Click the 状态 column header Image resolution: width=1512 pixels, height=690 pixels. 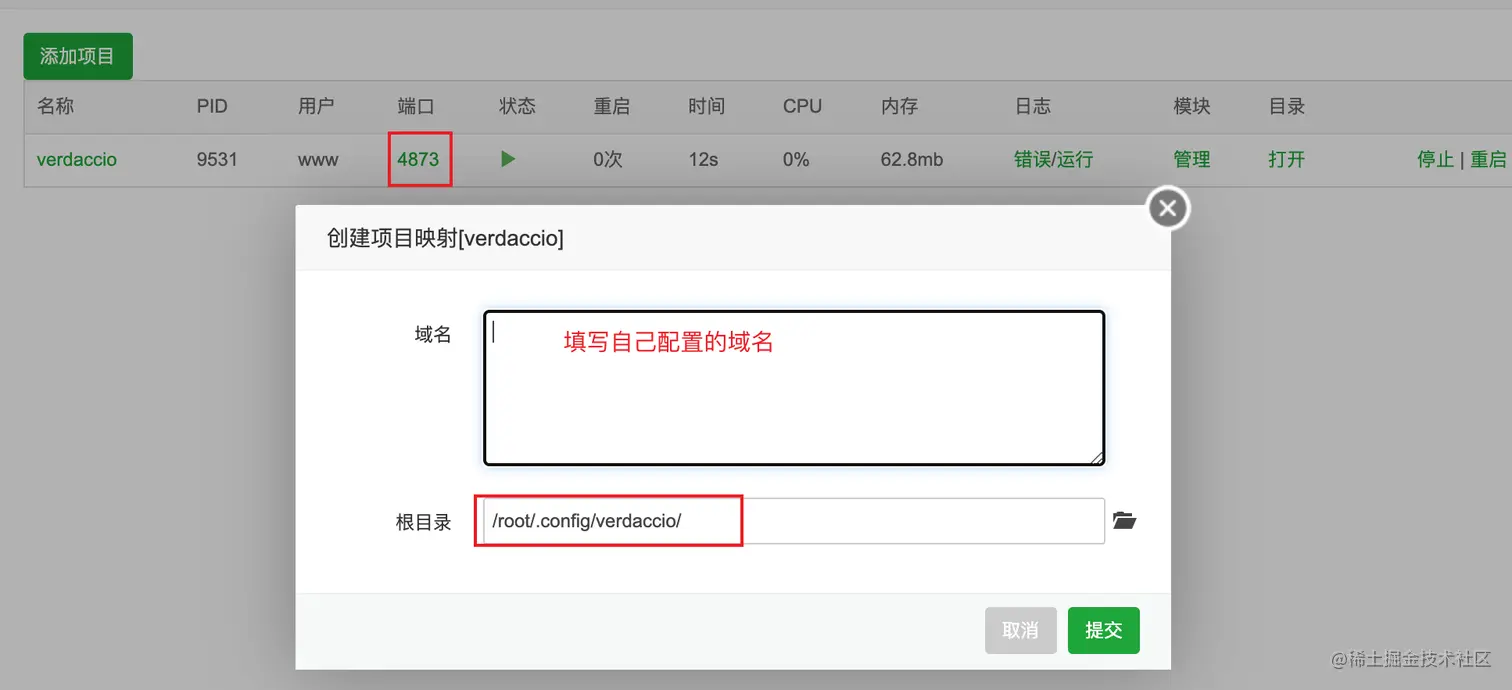tap(518, 106)
